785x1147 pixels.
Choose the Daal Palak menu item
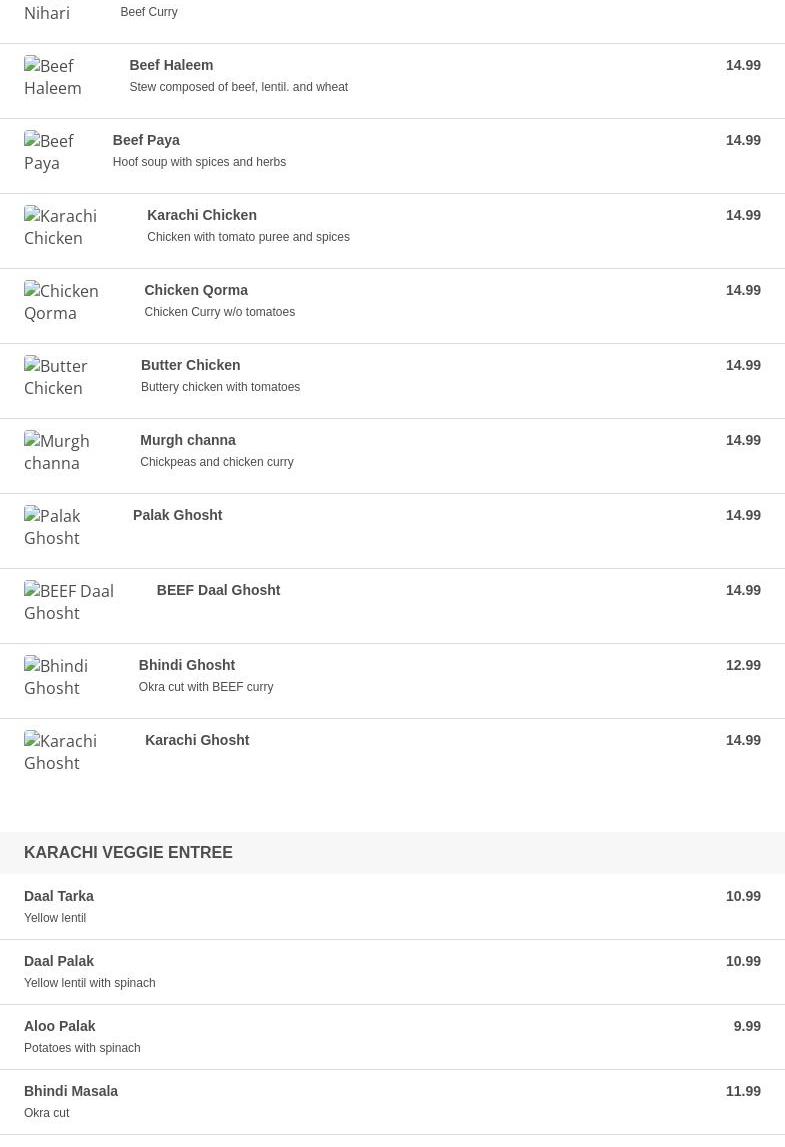[x=59, y=961]
